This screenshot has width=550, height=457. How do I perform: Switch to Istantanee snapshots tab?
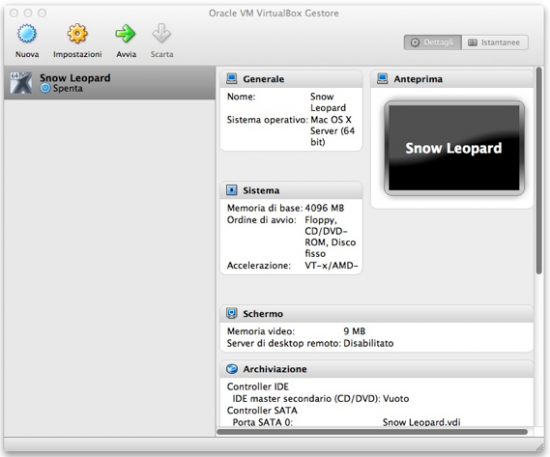[495, 42]
